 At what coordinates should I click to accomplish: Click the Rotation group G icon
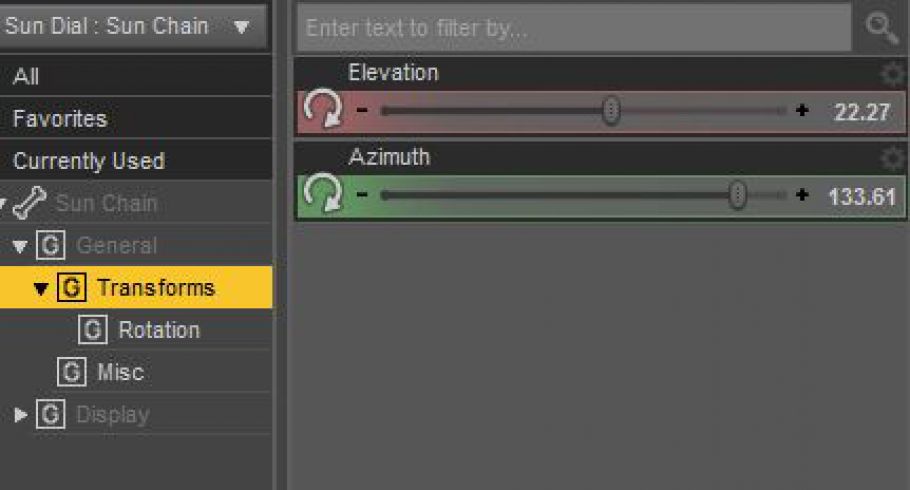[93, 330]
